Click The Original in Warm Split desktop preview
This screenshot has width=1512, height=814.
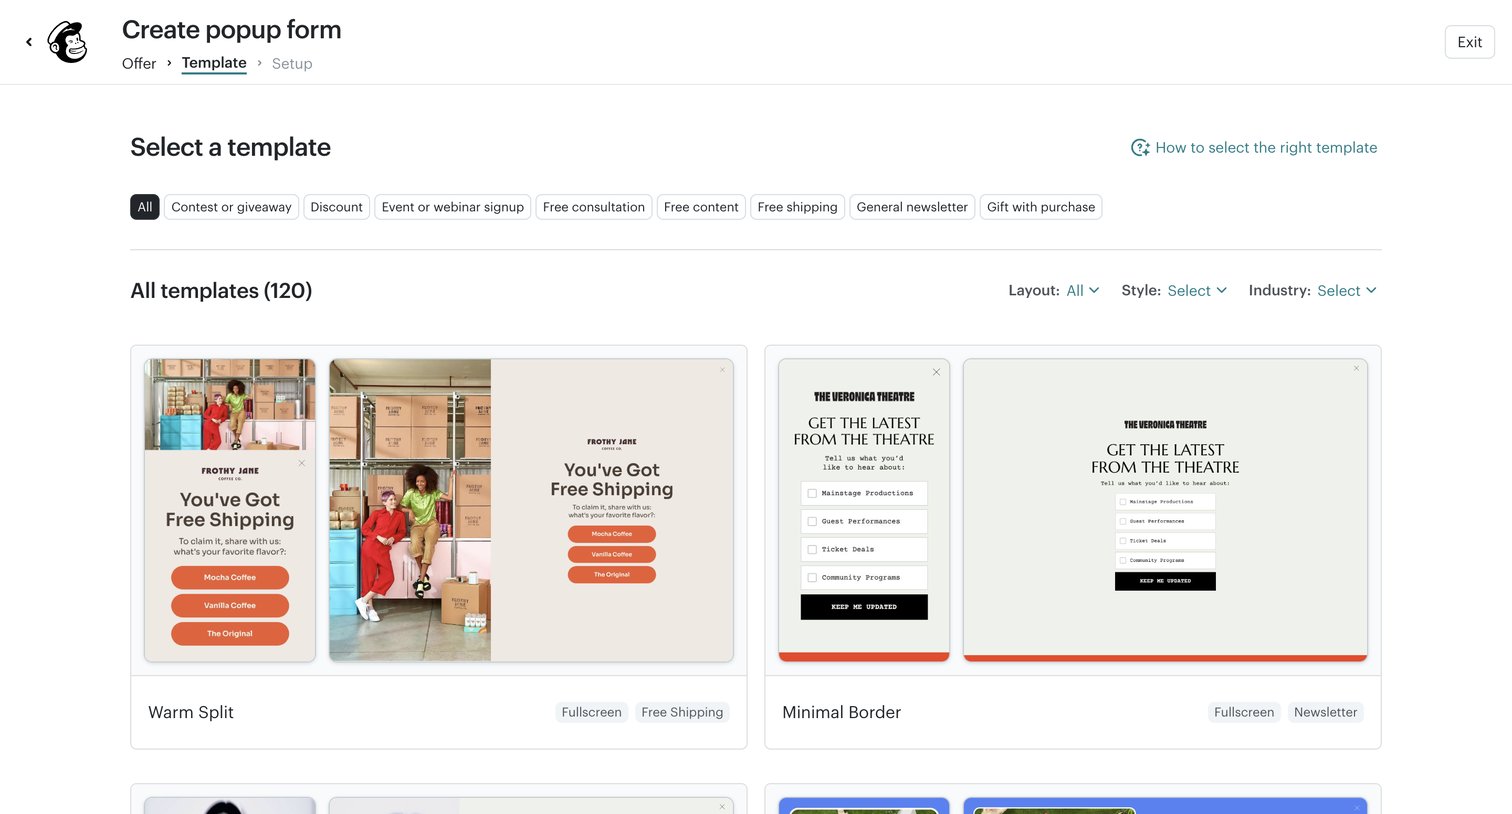click(612, 574)
